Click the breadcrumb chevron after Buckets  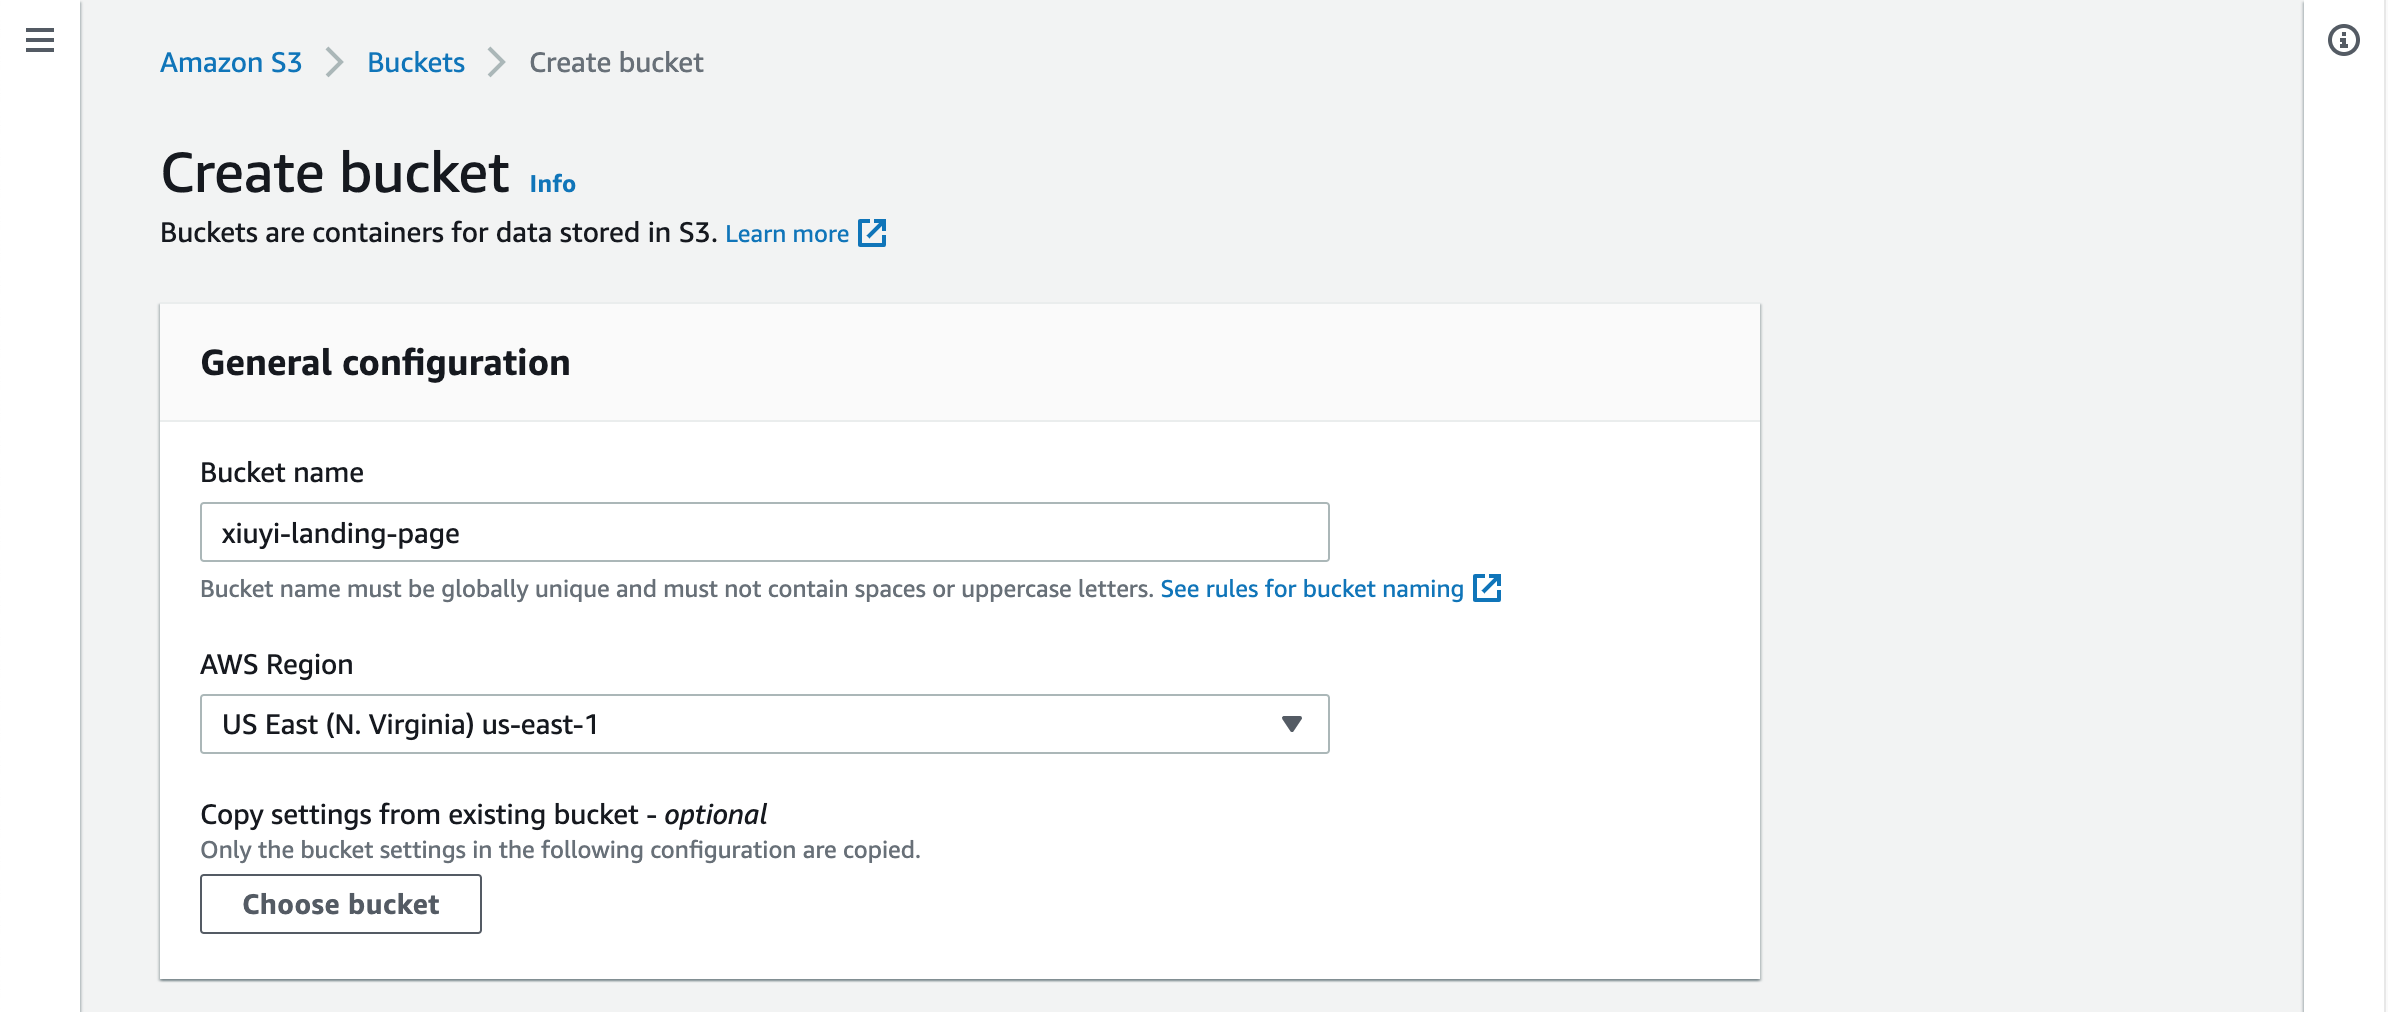497,62
